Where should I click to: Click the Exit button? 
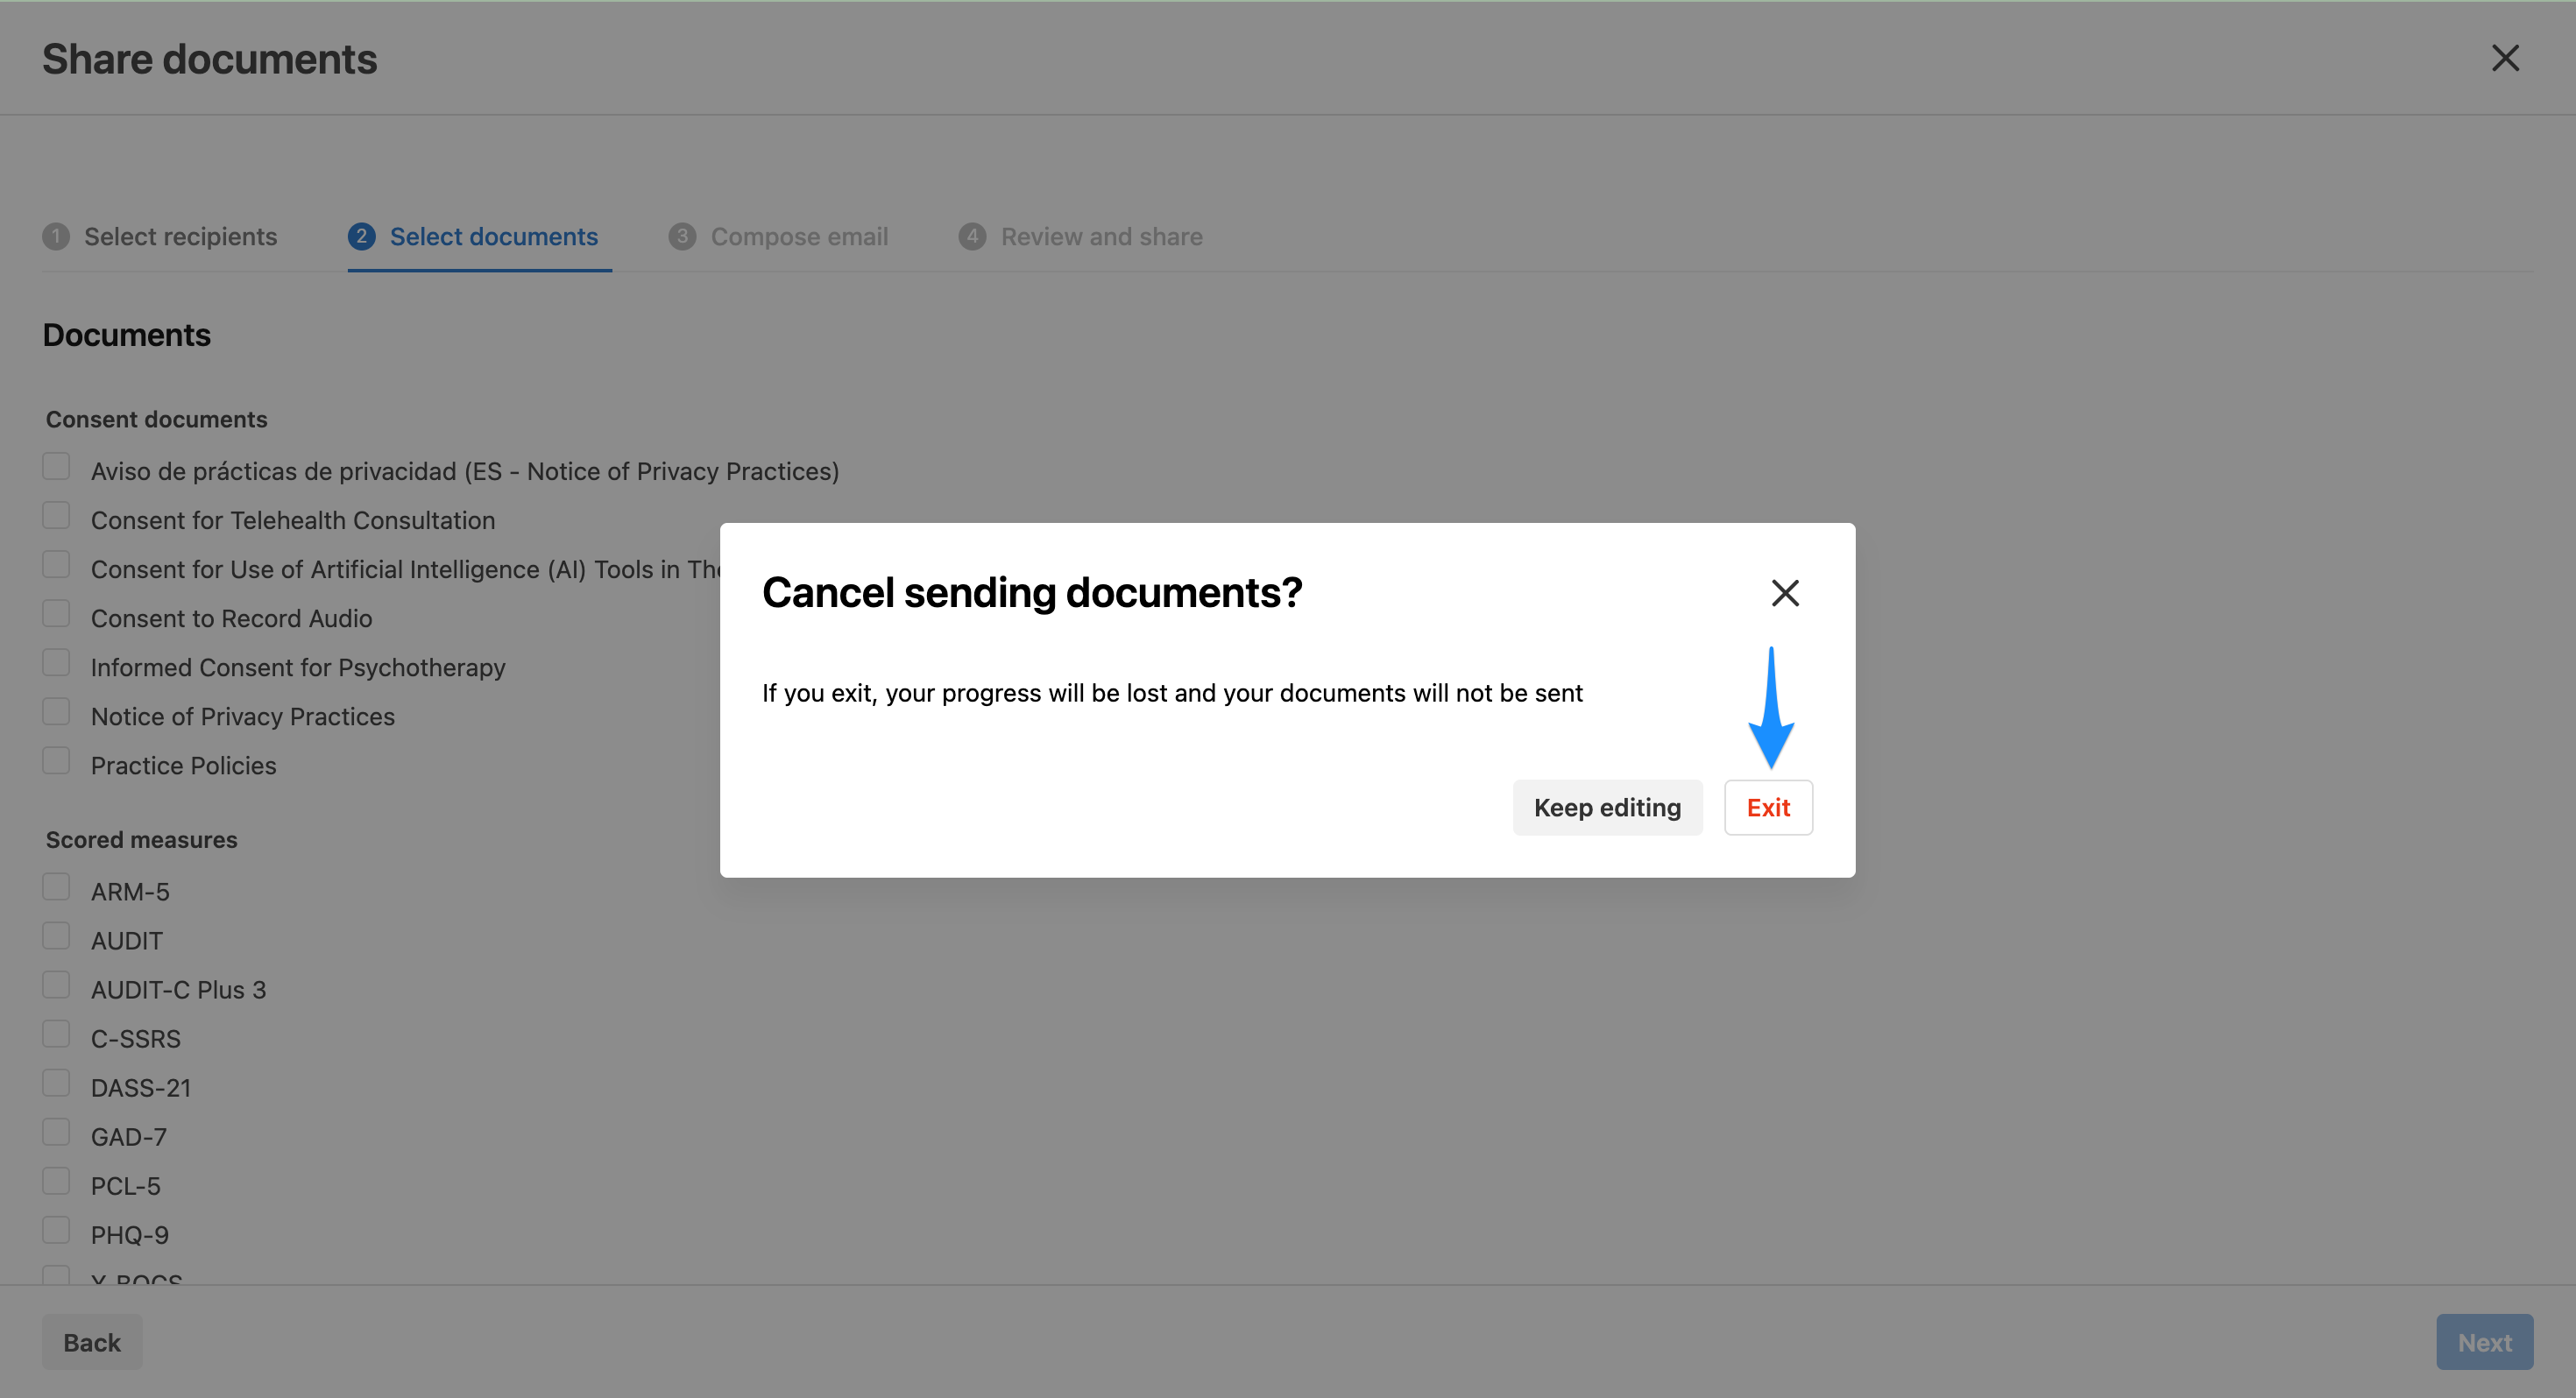1768,807
